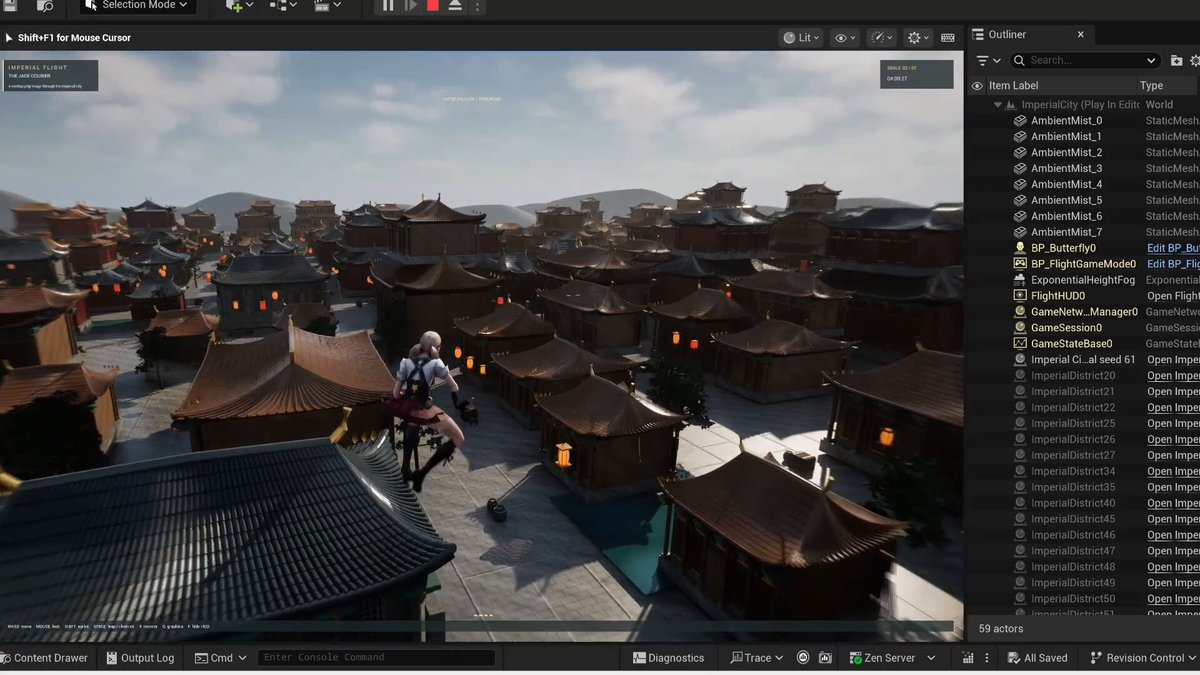The width and height of the screenshot is (1200, 675).
Task: Click the Outliner search field
Action: (1084, 60)
